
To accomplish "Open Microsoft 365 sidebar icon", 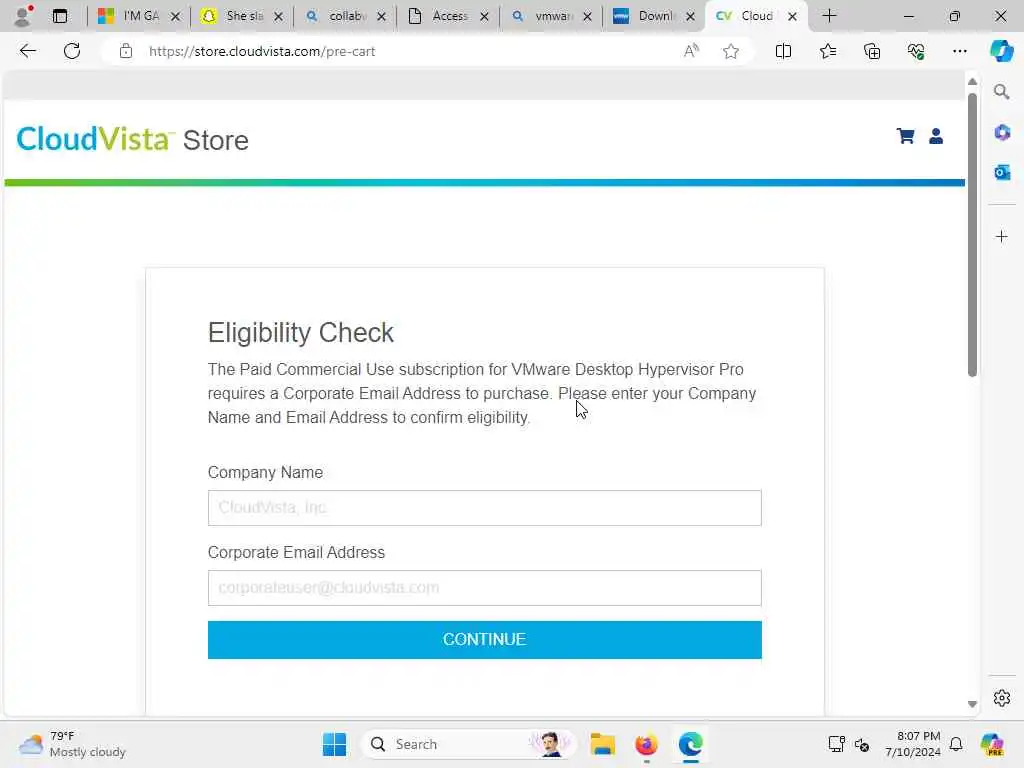I will click(1001, 133).
